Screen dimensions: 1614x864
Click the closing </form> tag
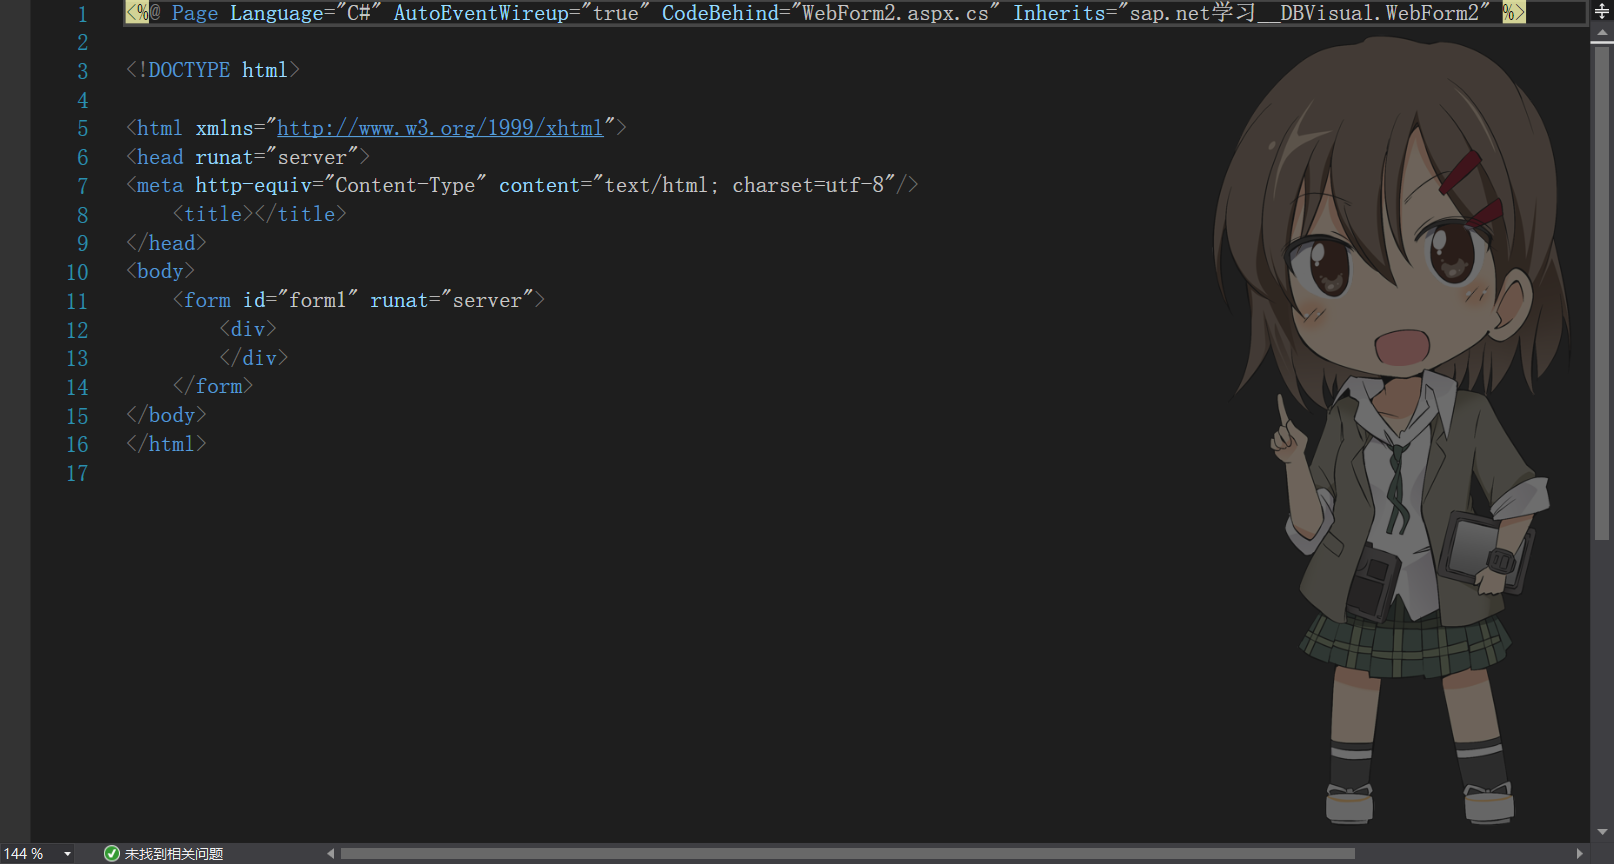(x=213, y=386)
